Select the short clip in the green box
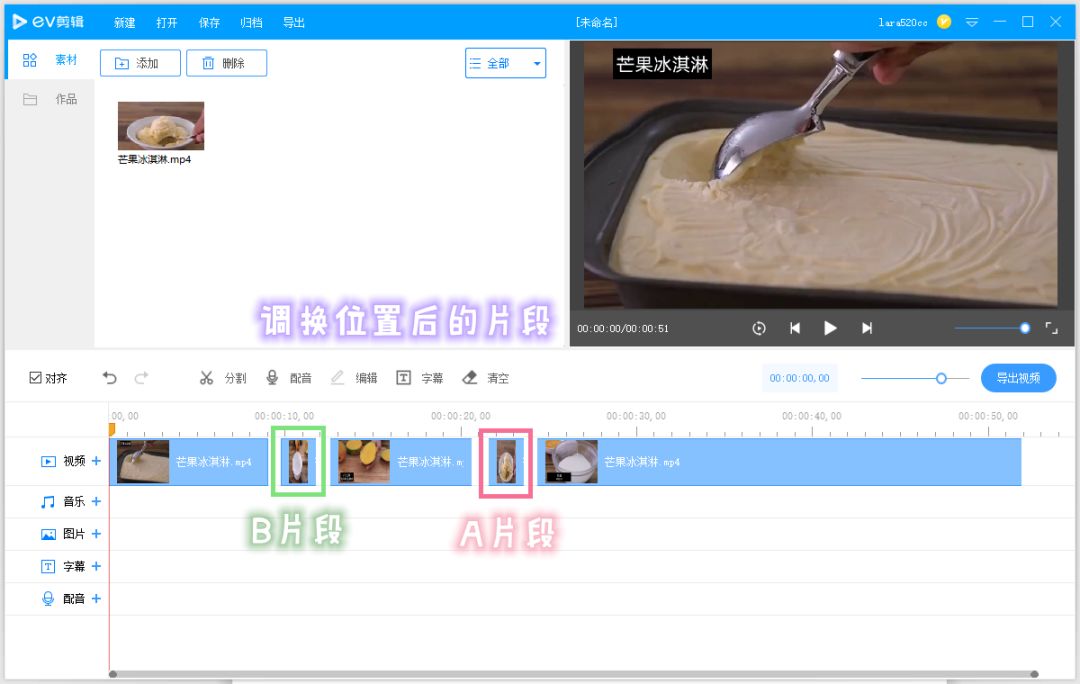Screen dimensions: 1080x684 [298, 462]
